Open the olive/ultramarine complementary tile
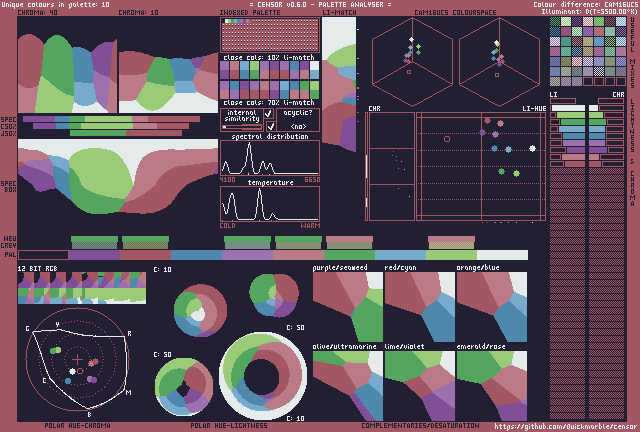This screenshot has height=432, width=640. (348, 386)
